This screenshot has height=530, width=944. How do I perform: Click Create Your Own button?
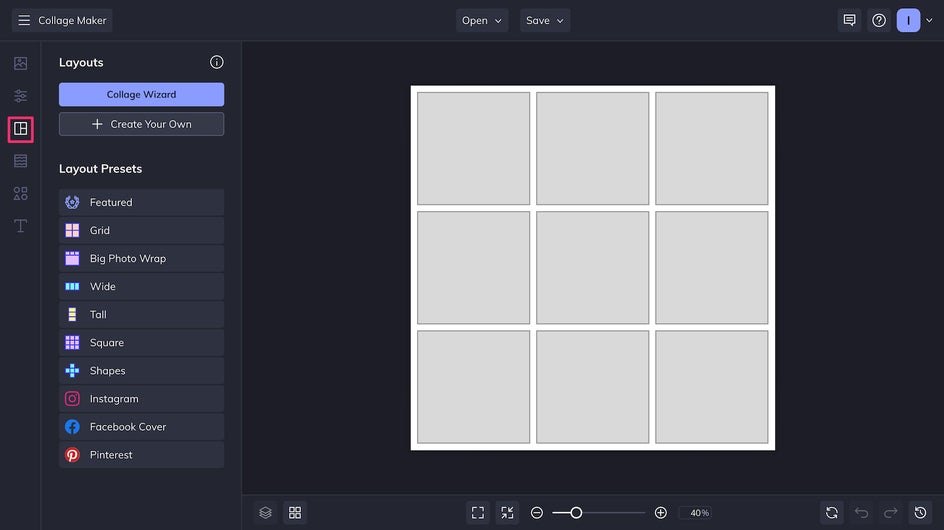pyautogui.click(x=141, y=124)
